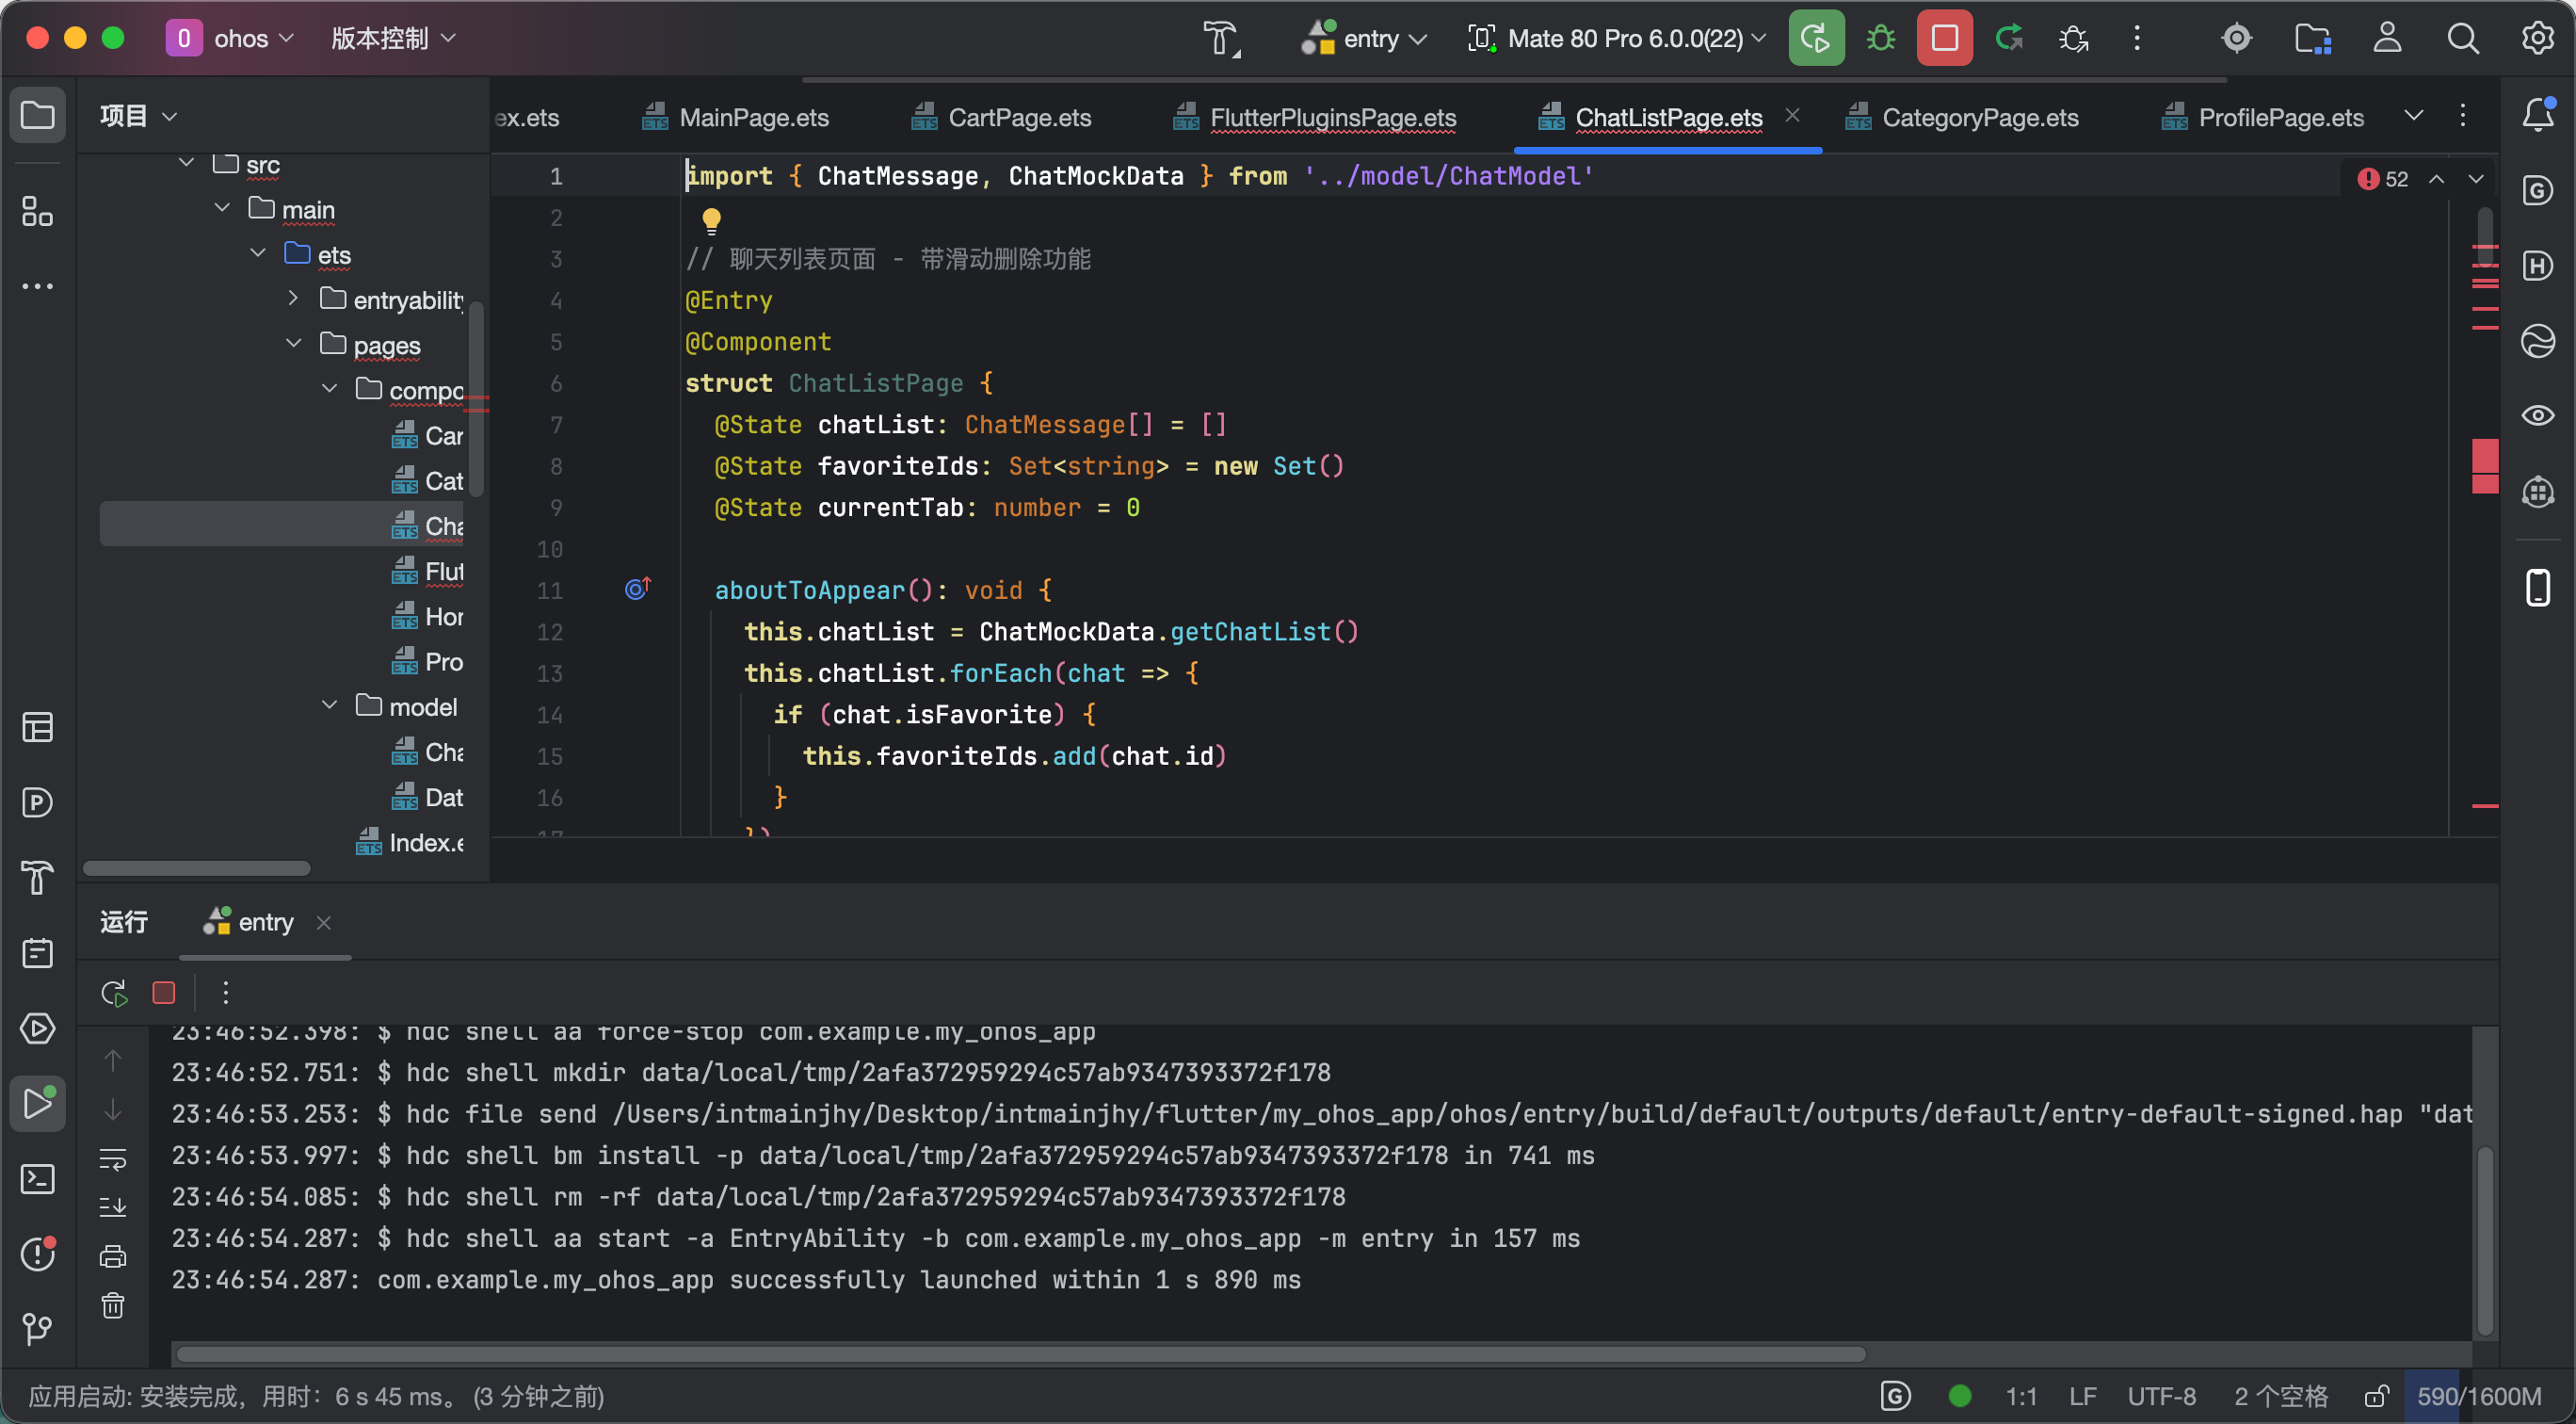Click the 52 errors indicator
Image resolution: width=2576 pixels, height=1424 pixels.
point(2385,178)
